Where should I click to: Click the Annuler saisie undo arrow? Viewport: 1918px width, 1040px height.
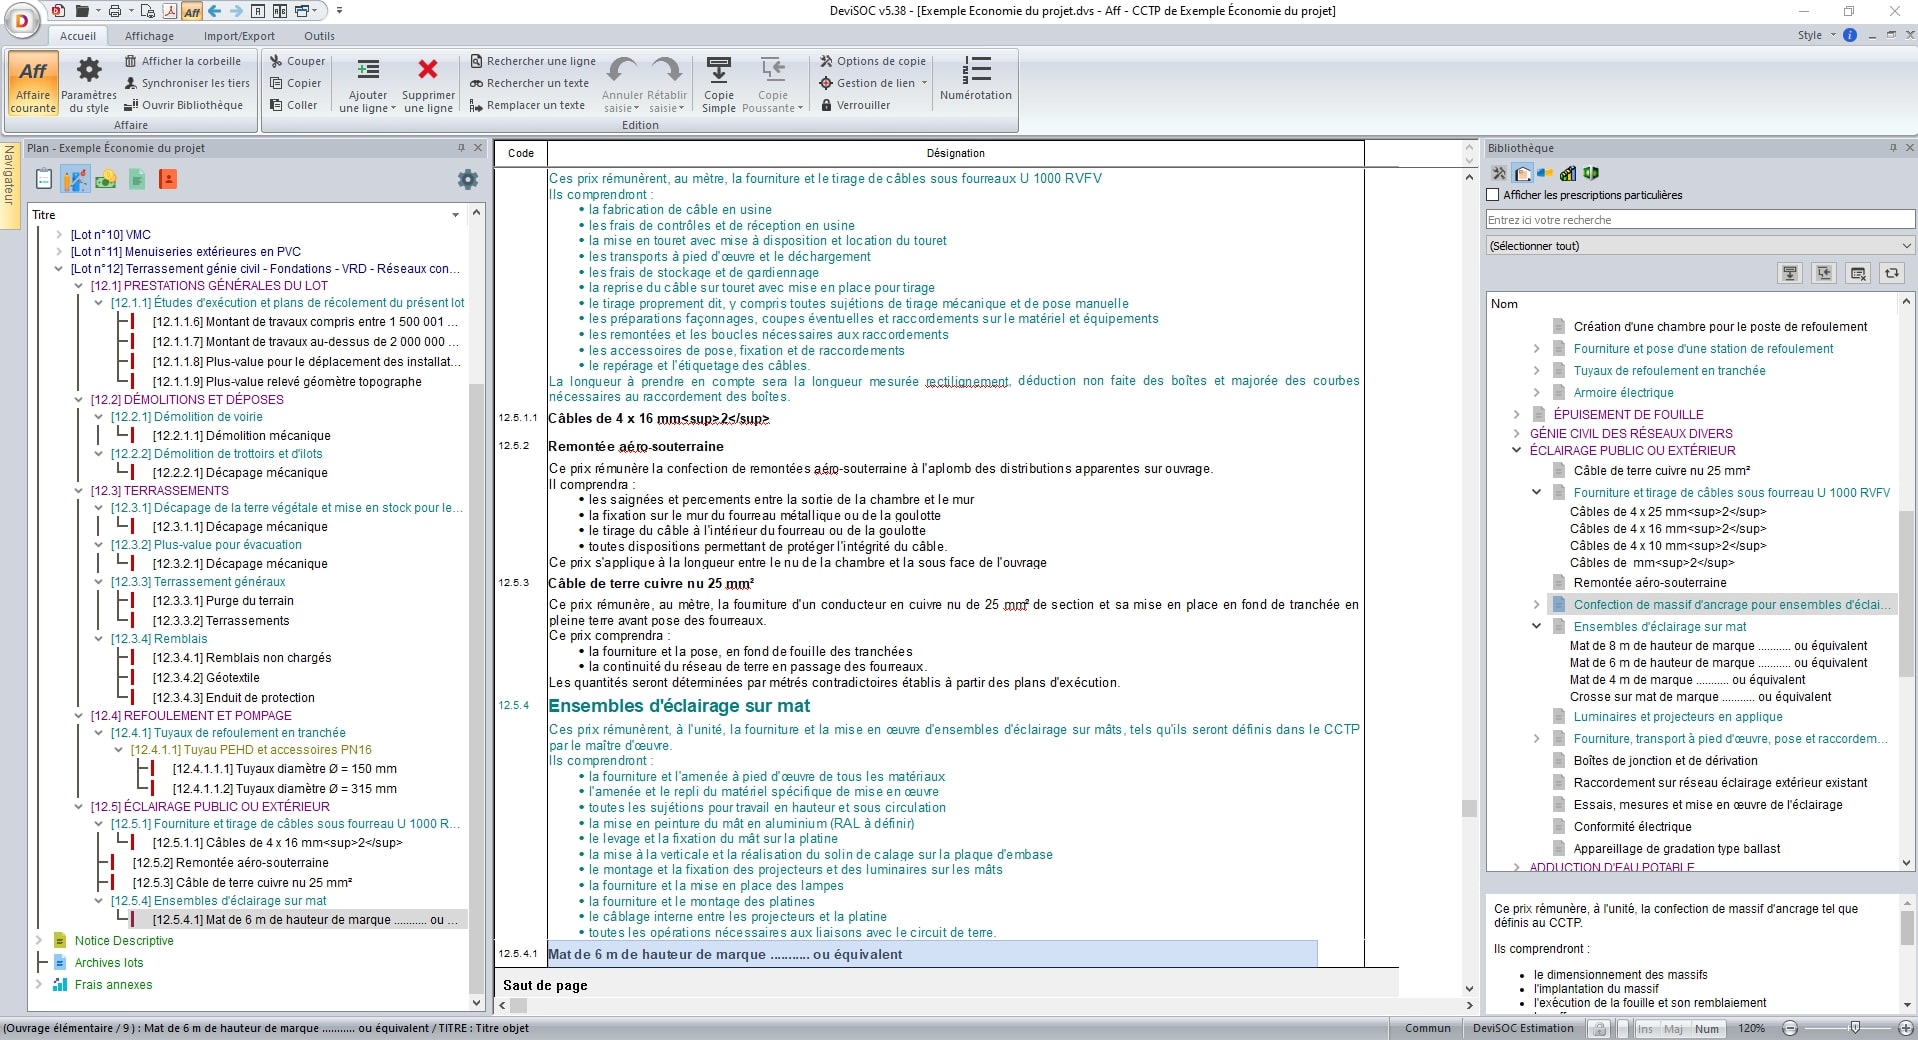622,70
